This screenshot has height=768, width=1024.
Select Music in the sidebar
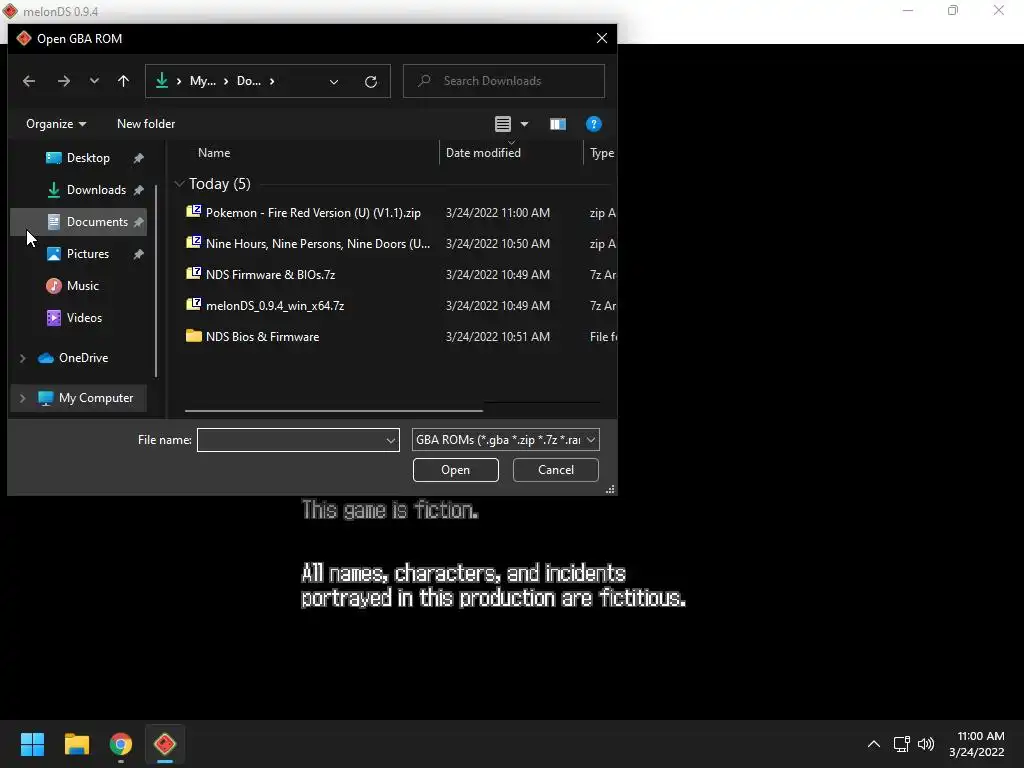(78, 286)
